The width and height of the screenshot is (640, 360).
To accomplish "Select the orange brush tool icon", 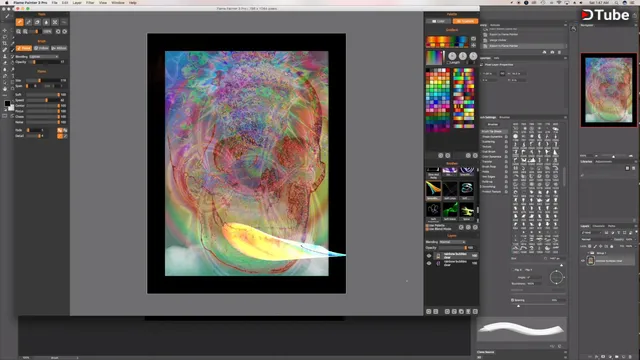I will (20, 22).
